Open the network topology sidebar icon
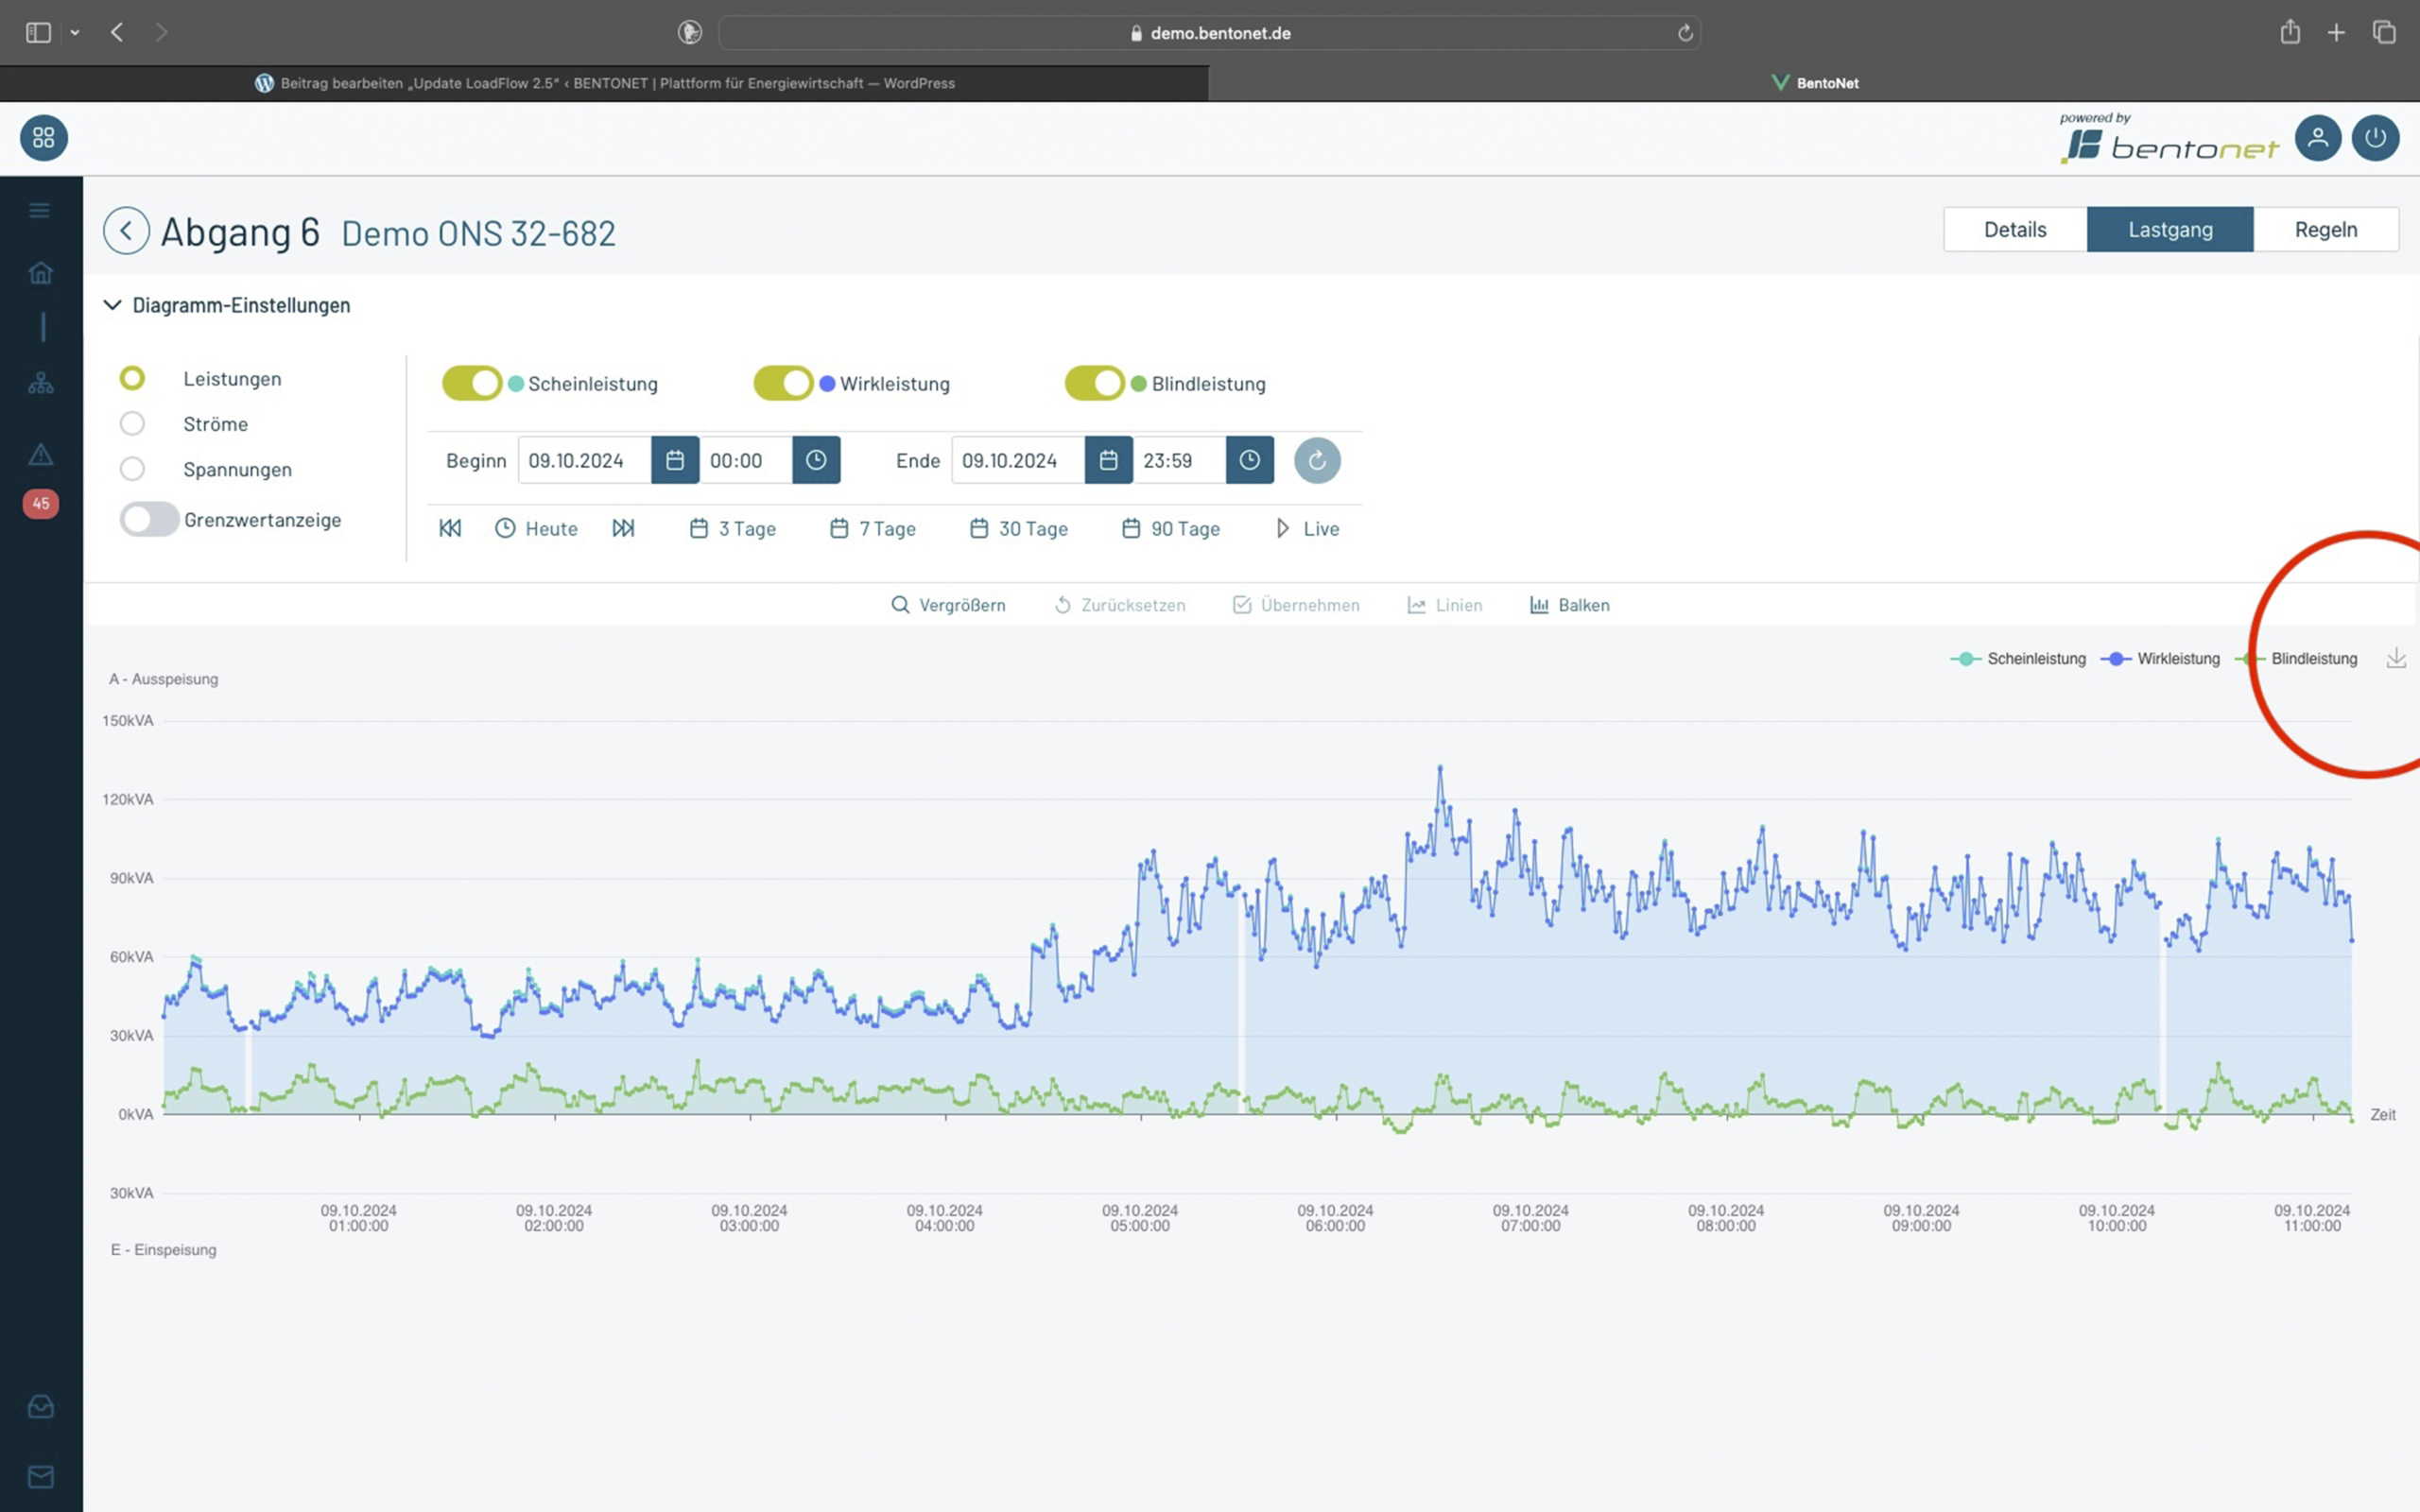 (41, 383)
